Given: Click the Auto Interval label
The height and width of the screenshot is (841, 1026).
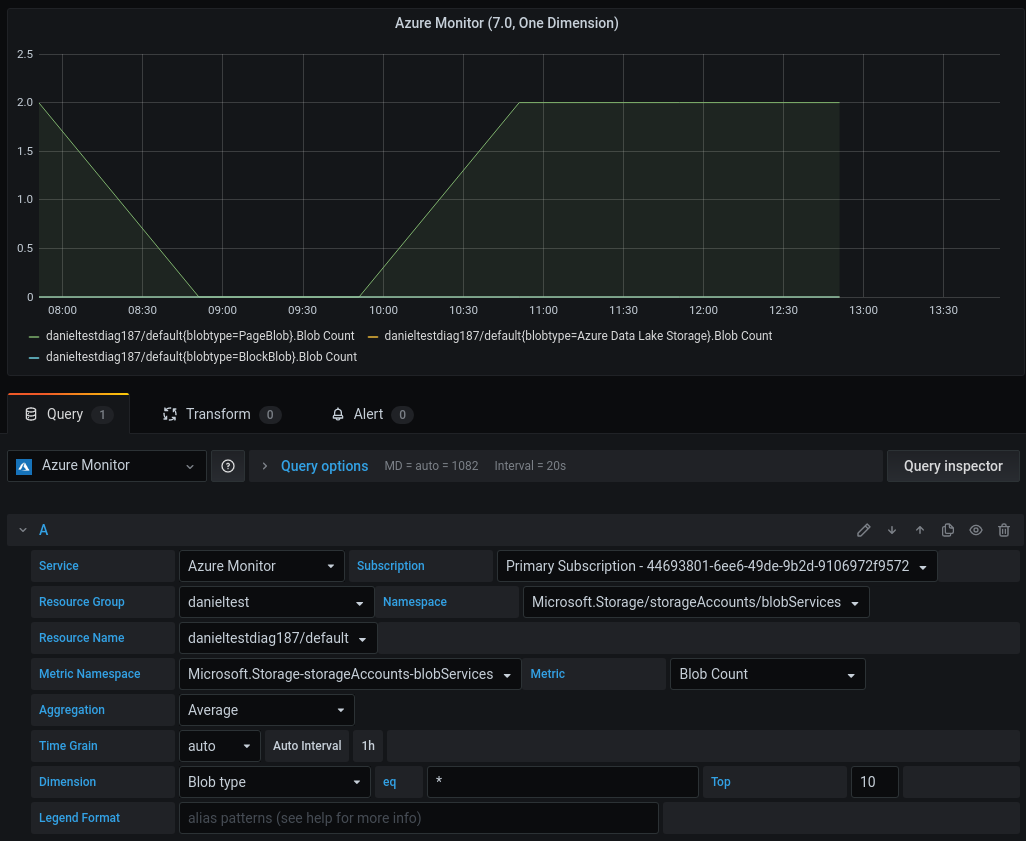Looking at the screenshot, I should point(307,746).
